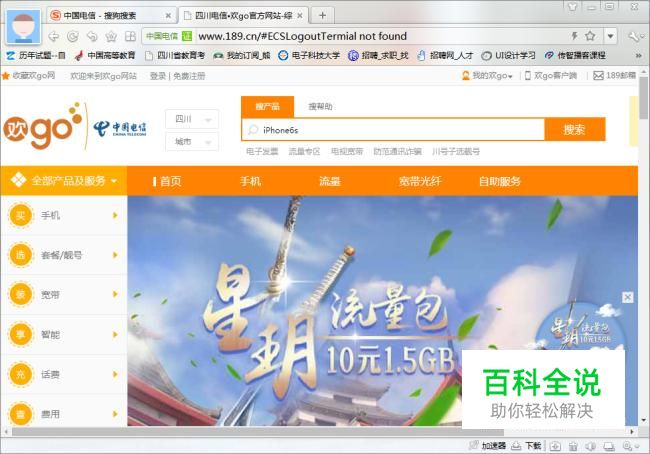This screenshot has width=650, height=454.
Task: Click the 欢go logo
Action: click(x=43, y=126)
